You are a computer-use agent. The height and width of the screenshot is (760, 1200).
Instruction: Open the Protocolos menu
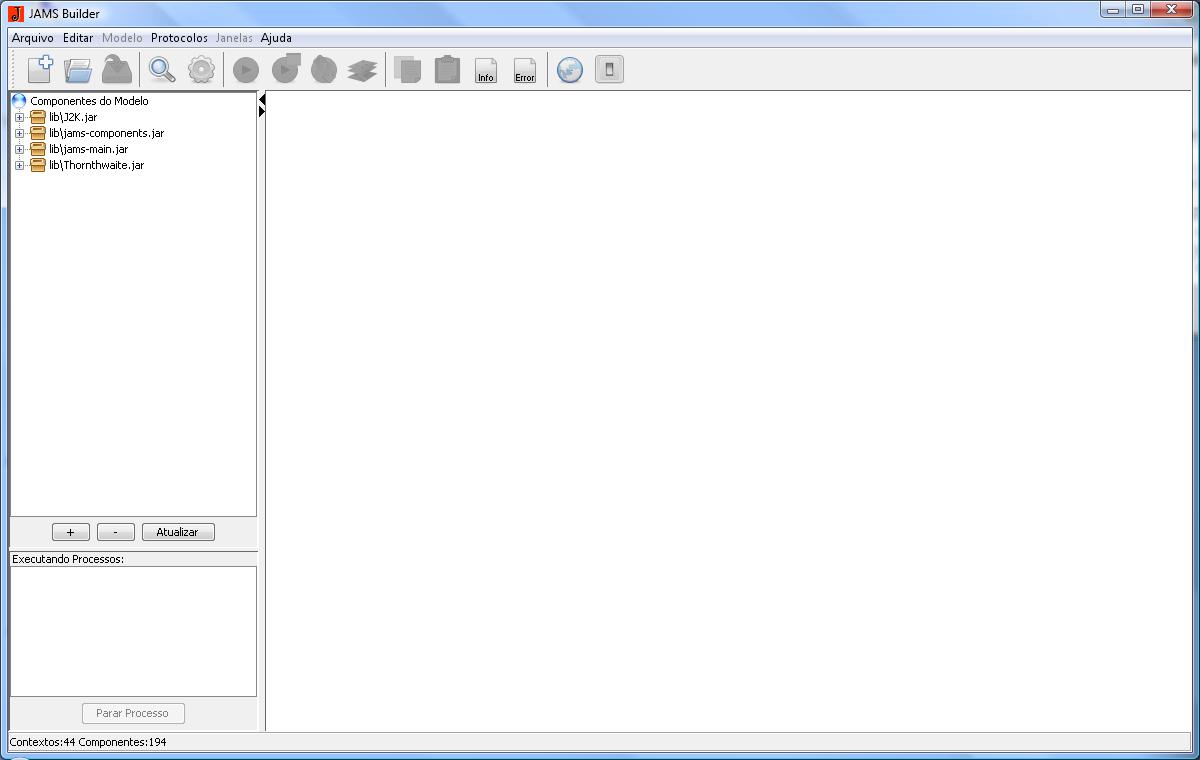pos(179,38)
